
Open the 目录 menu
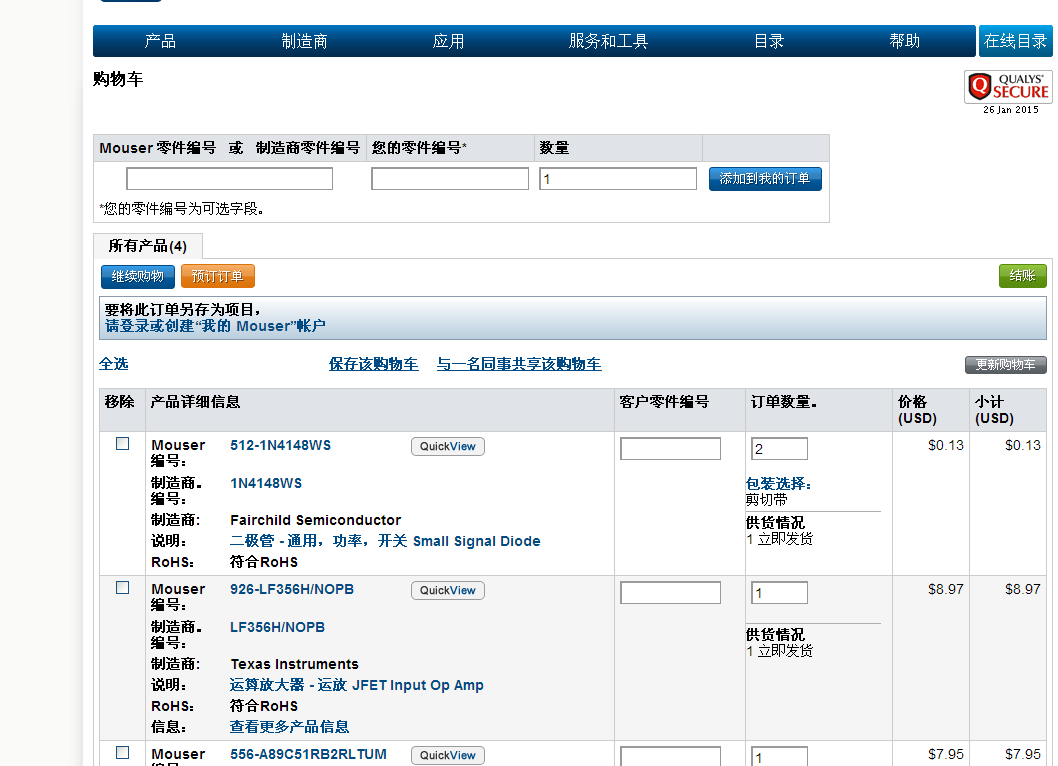pyautogui.click(x=769, y=41)
